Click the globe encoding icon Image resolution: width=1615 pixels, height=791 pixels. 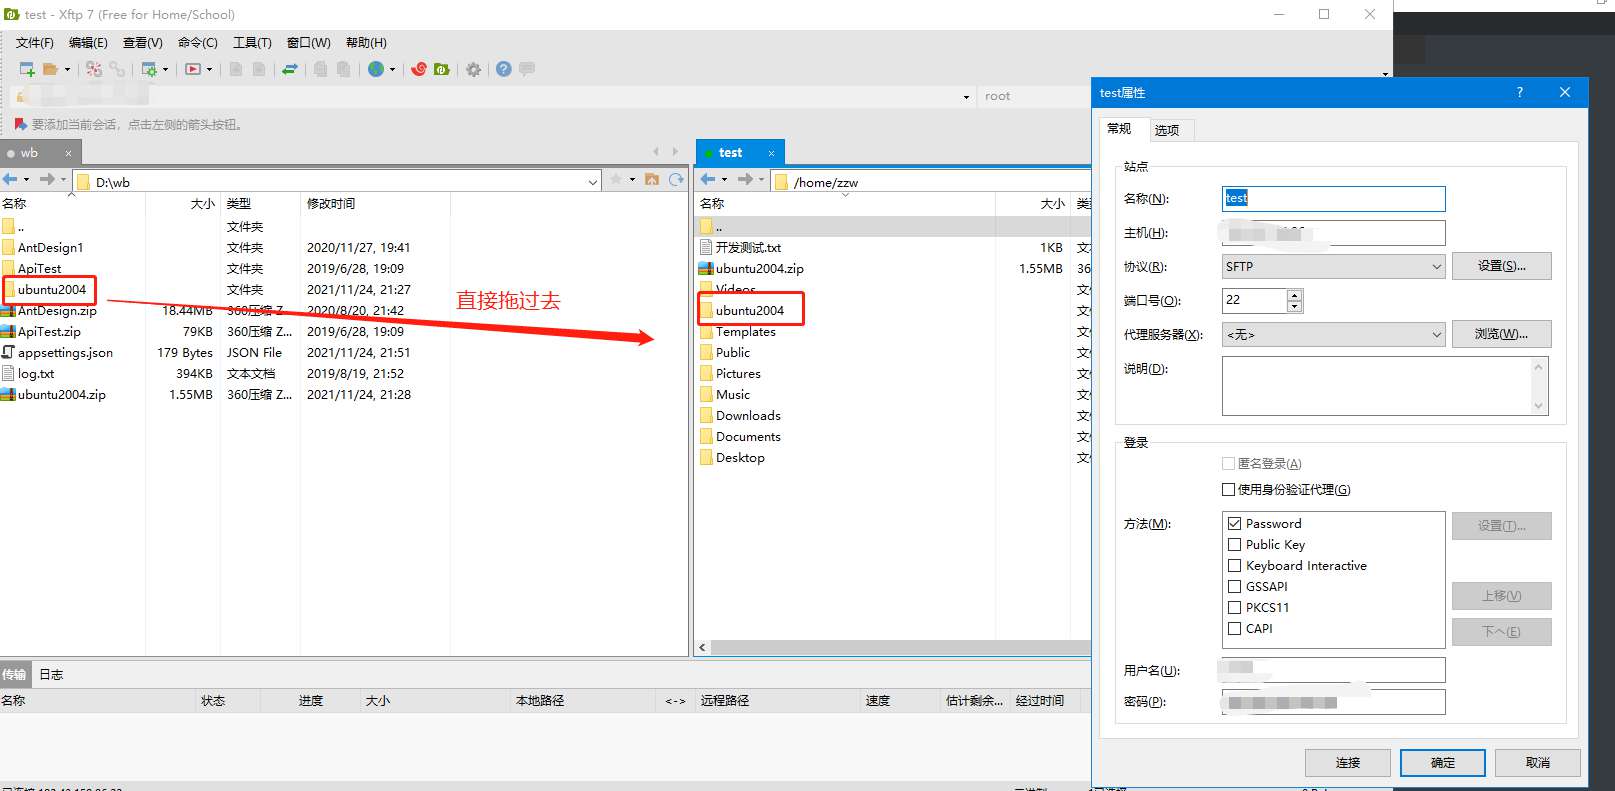pos(376,69)
